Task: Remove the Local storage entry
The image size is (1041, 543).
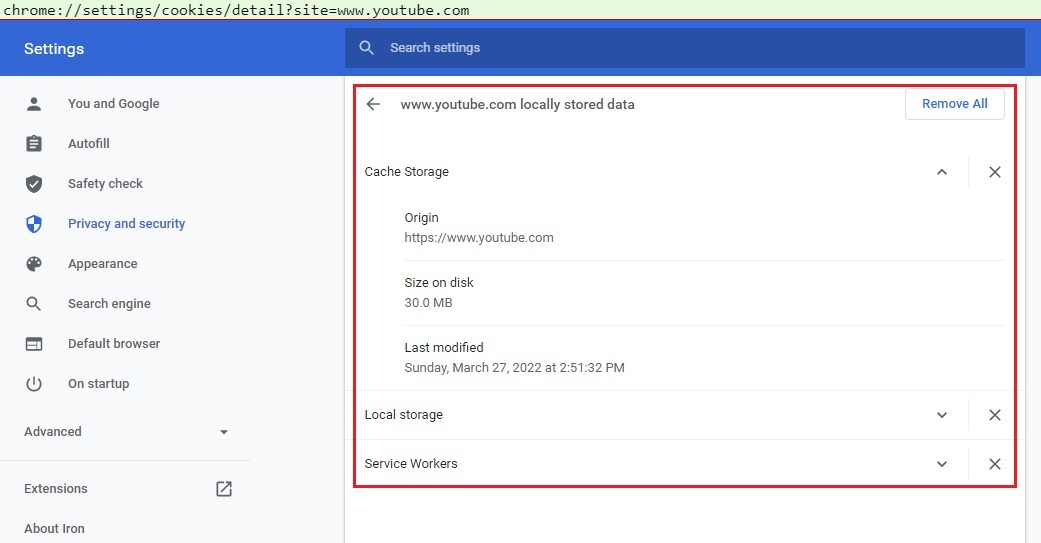Action: pyautogui.click(x=995, y=415)
